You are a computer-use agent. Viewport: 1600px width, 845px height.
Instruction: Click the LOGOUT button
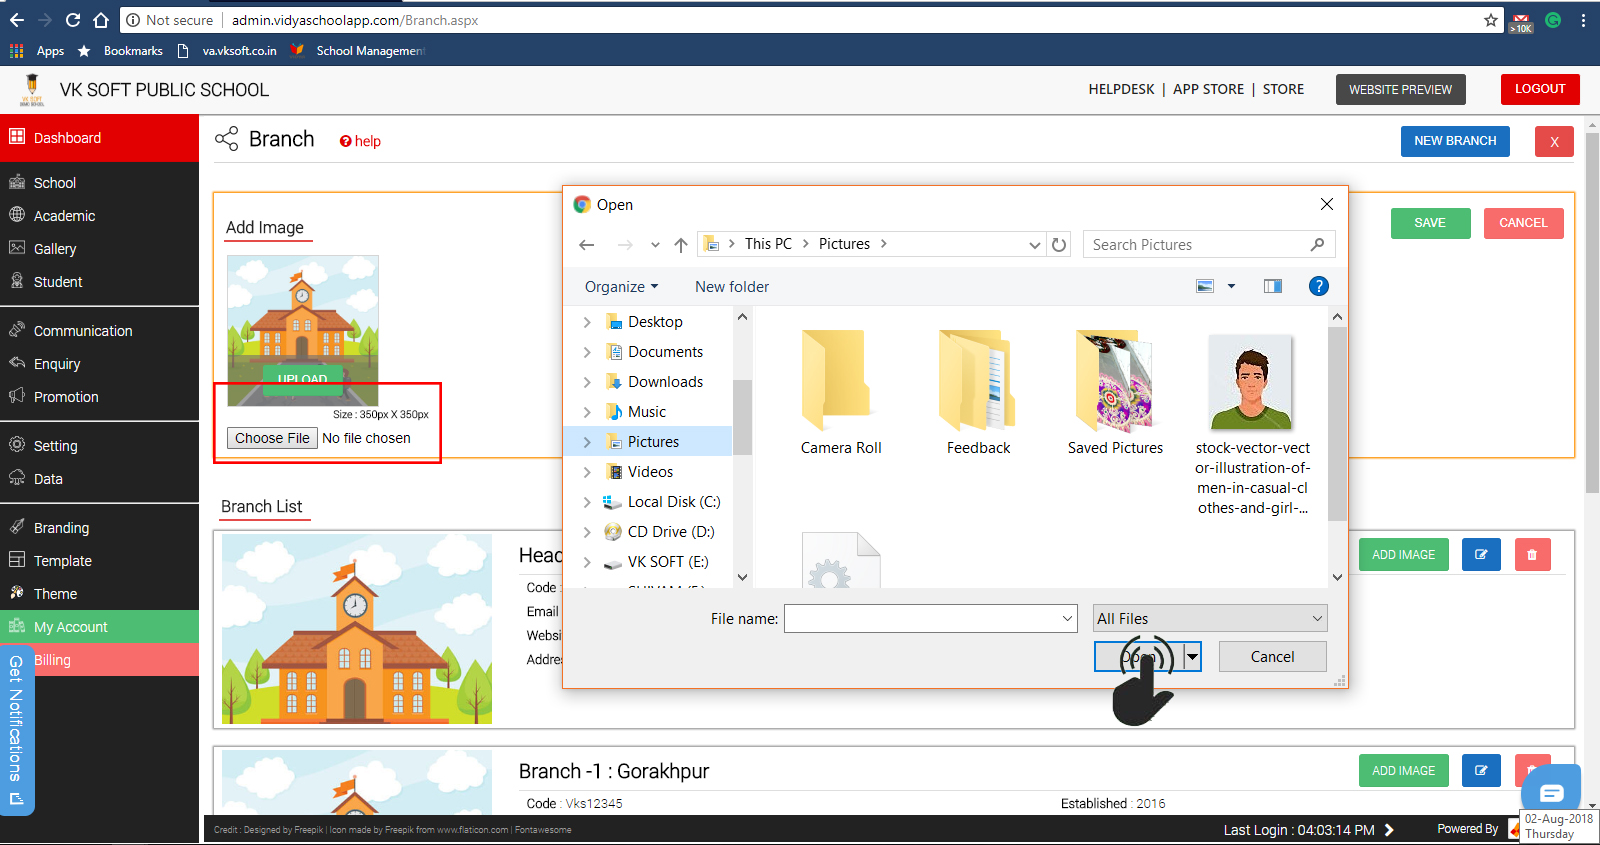click(1540, 89)
